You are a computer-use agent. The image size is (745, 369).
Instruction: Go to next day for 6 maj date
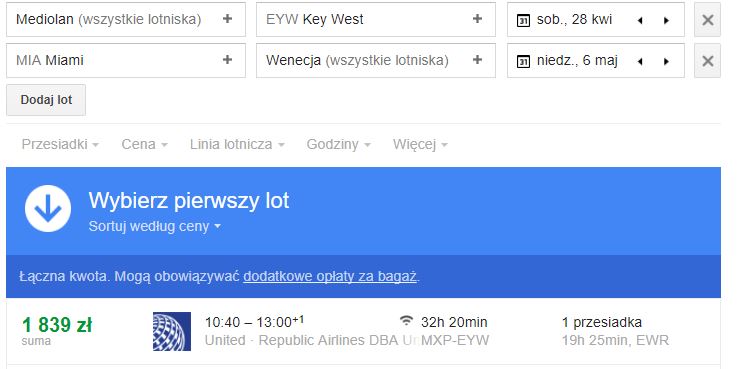point(666,61)
